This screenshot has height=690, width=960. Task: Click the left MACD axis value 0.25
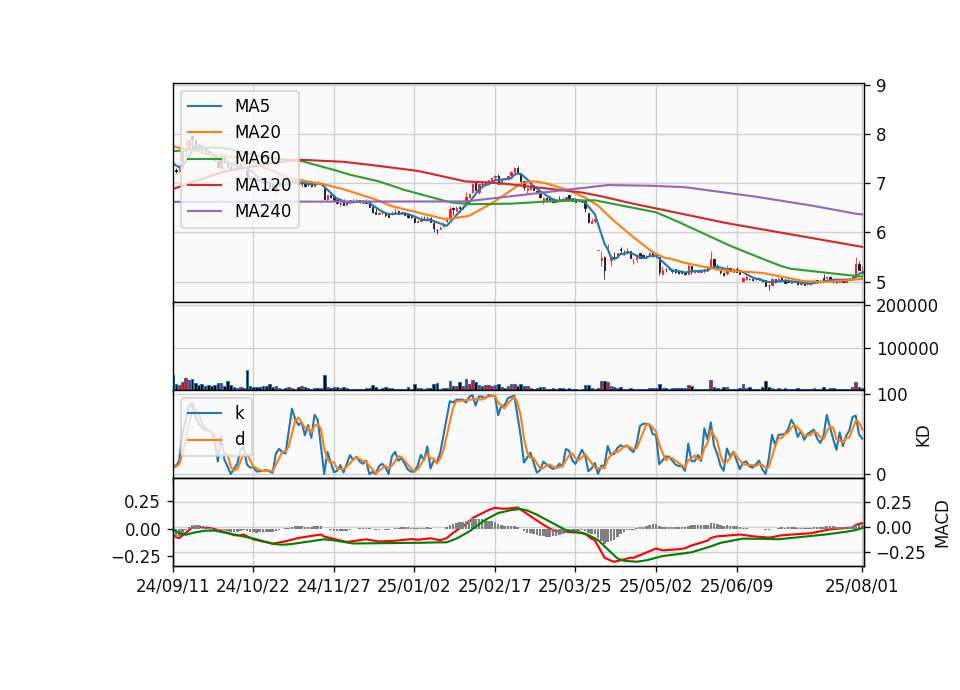142,502
